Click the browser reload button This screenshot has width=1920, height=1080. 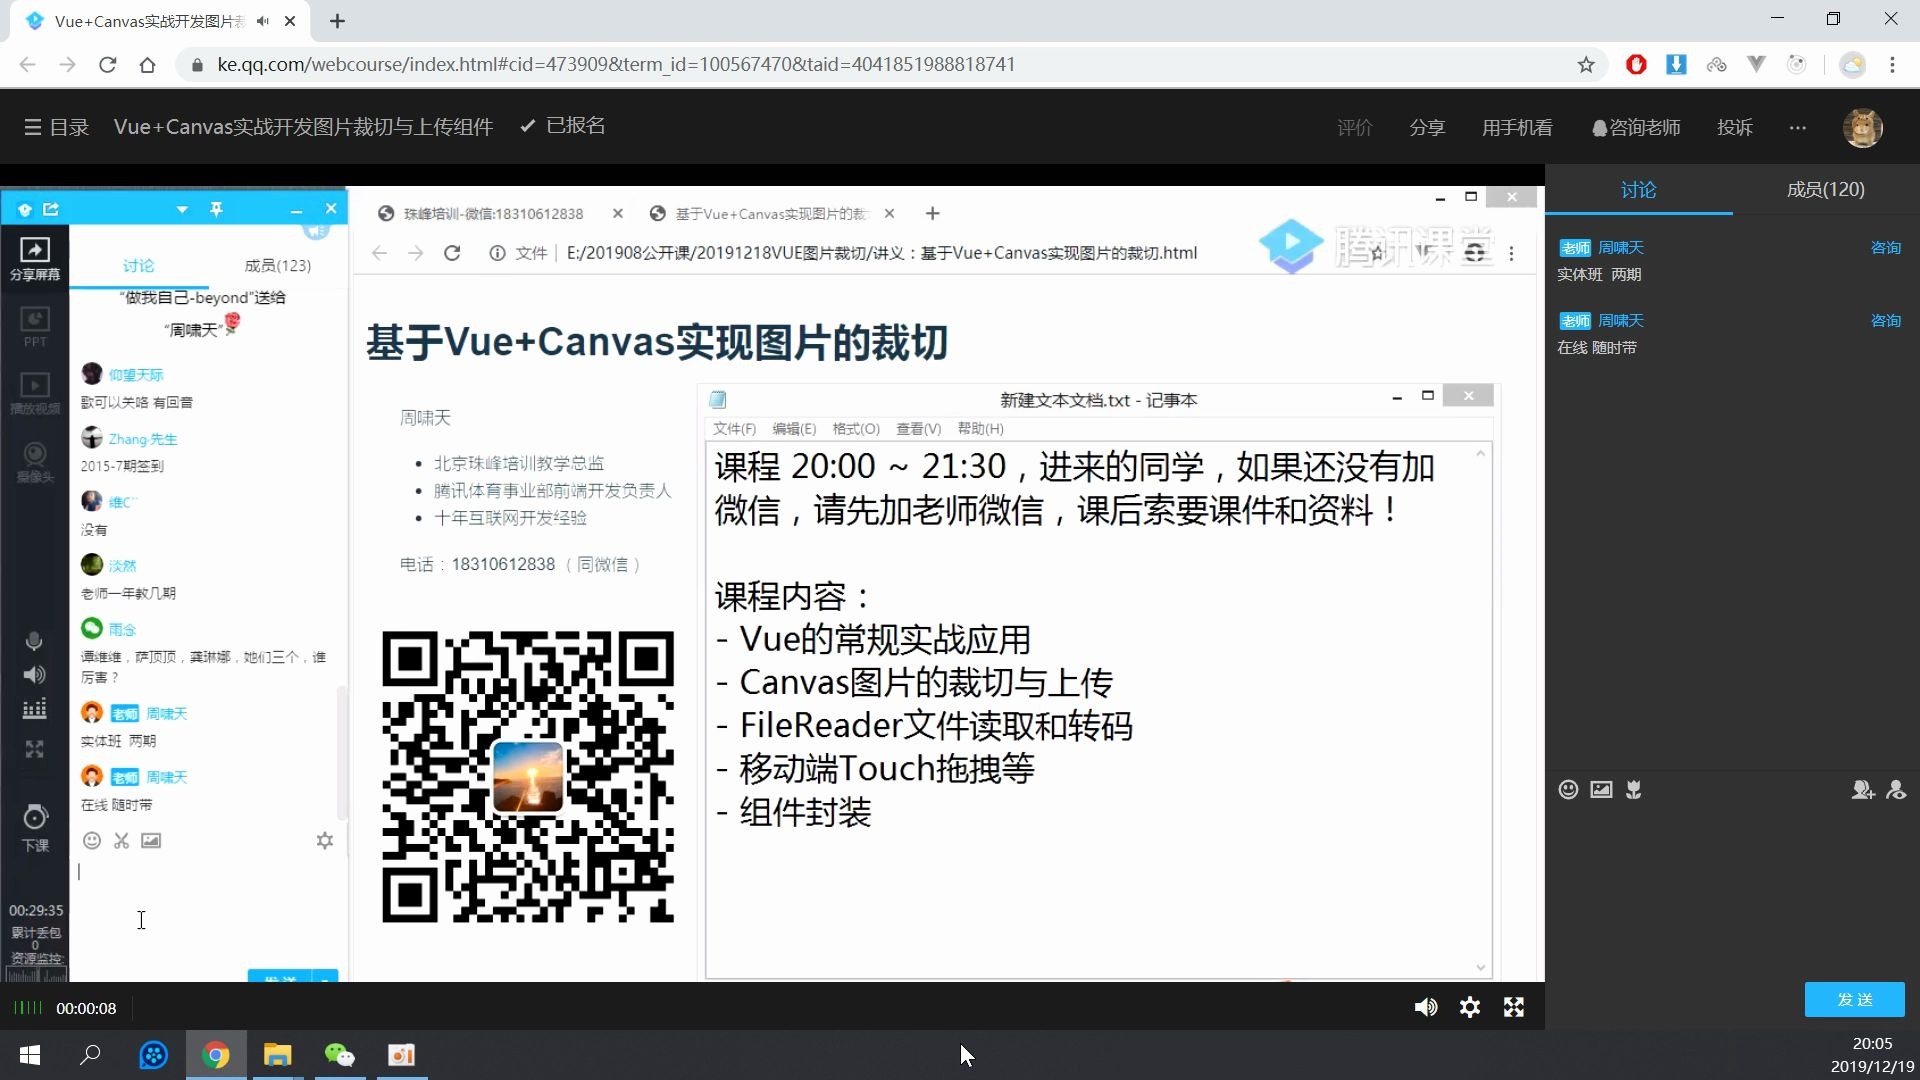tap(108, 65)
